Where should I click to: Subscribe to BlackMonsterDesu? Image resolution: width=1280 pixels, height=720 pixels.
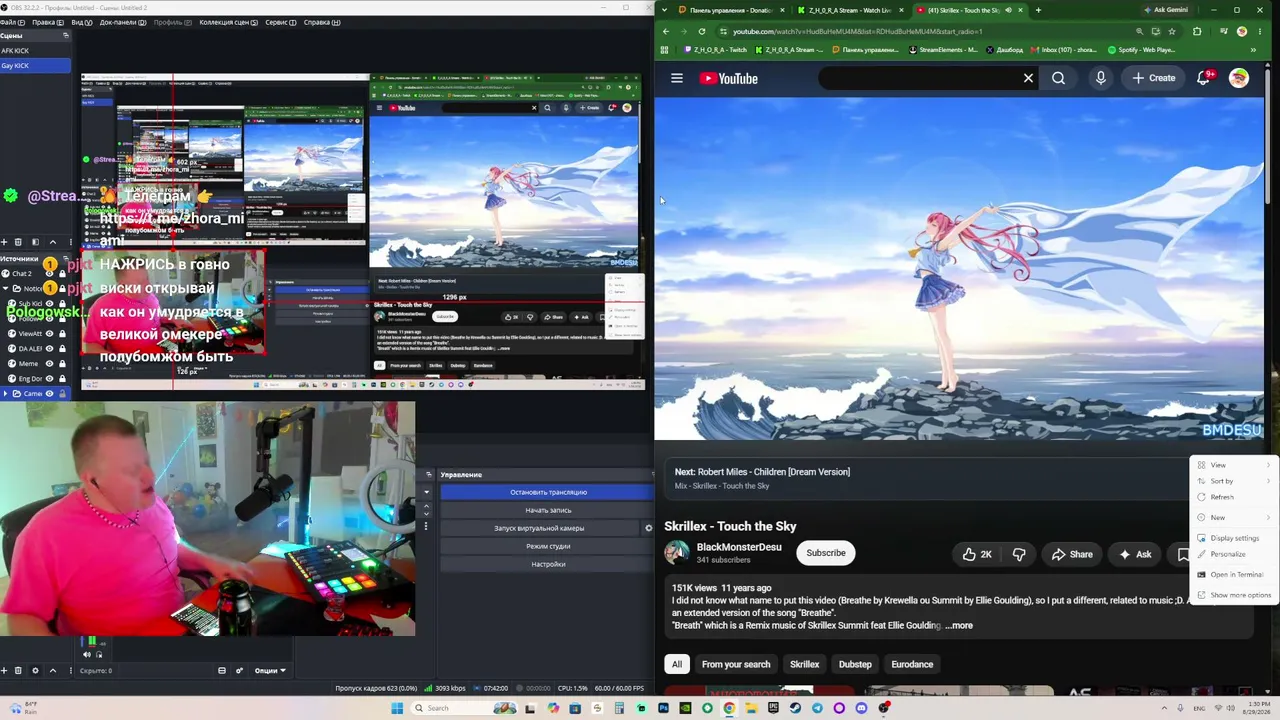point(826,553)
